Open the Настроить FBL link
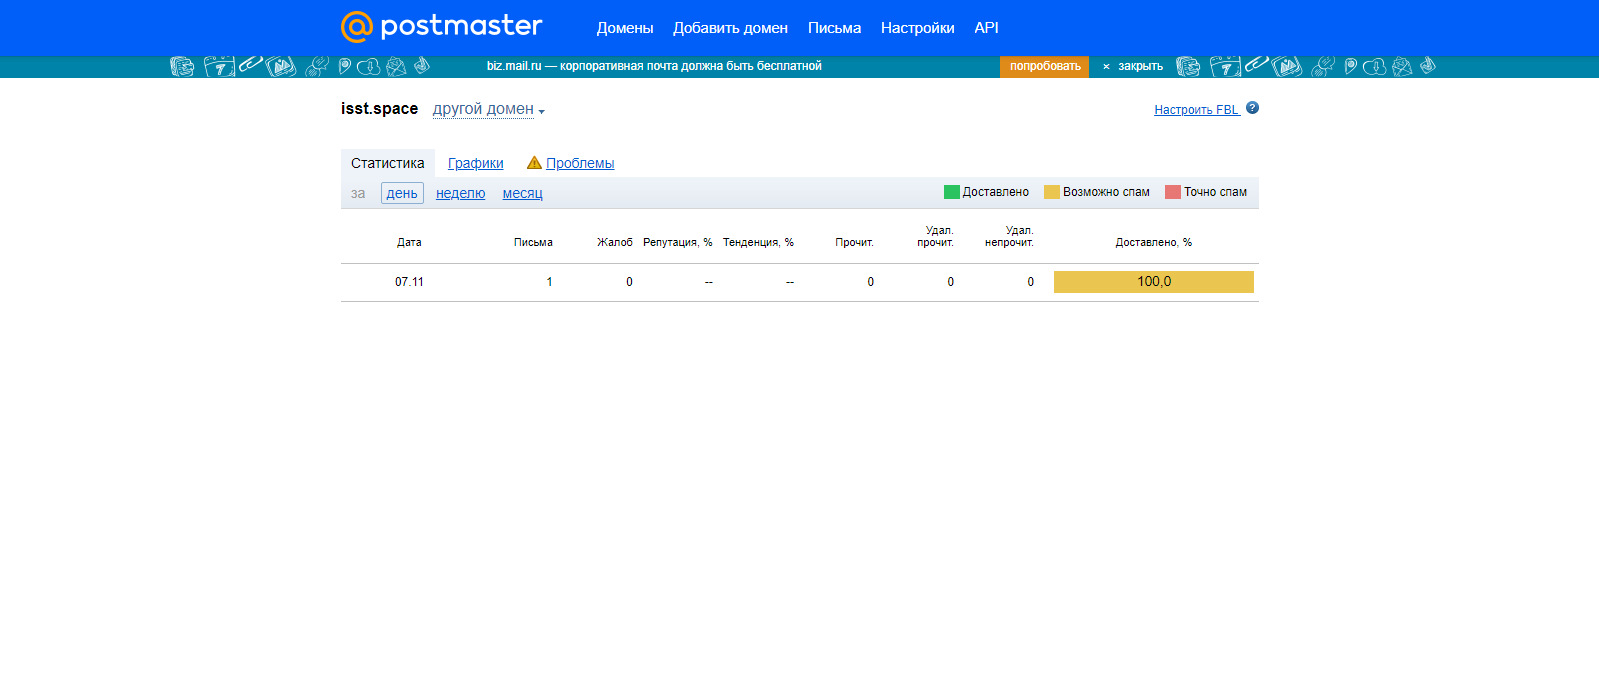1599x687 pixels. [1196, 110]
